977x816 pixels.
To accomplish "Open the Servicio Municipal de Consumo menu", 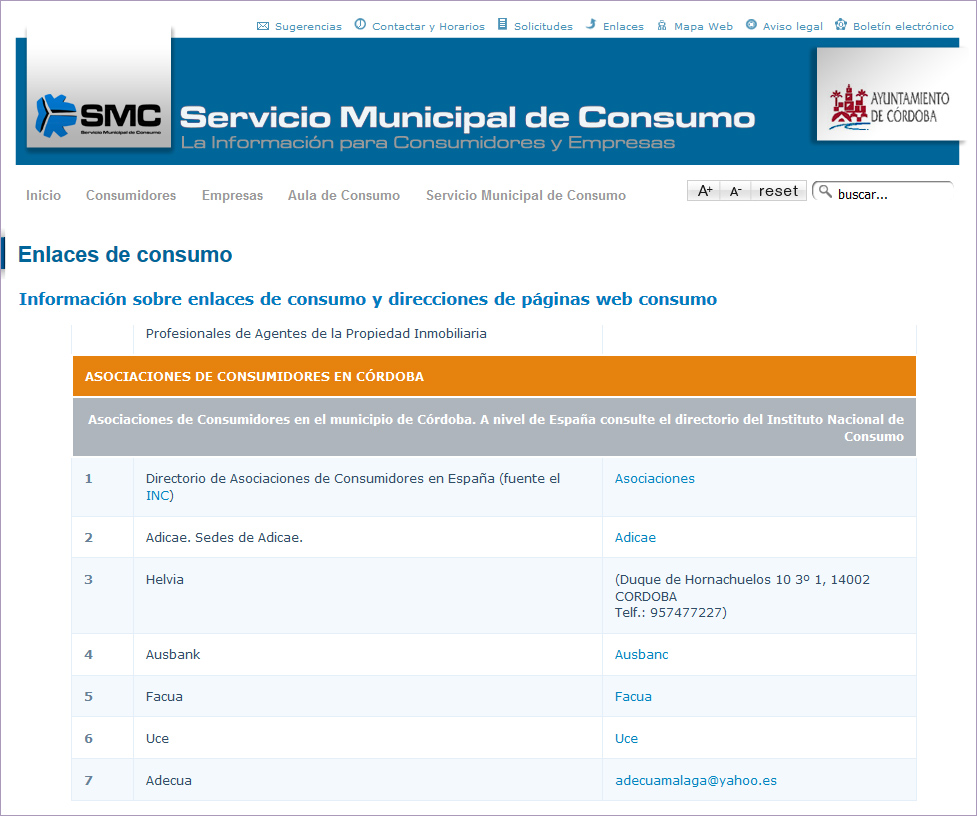I will point(526,196).
